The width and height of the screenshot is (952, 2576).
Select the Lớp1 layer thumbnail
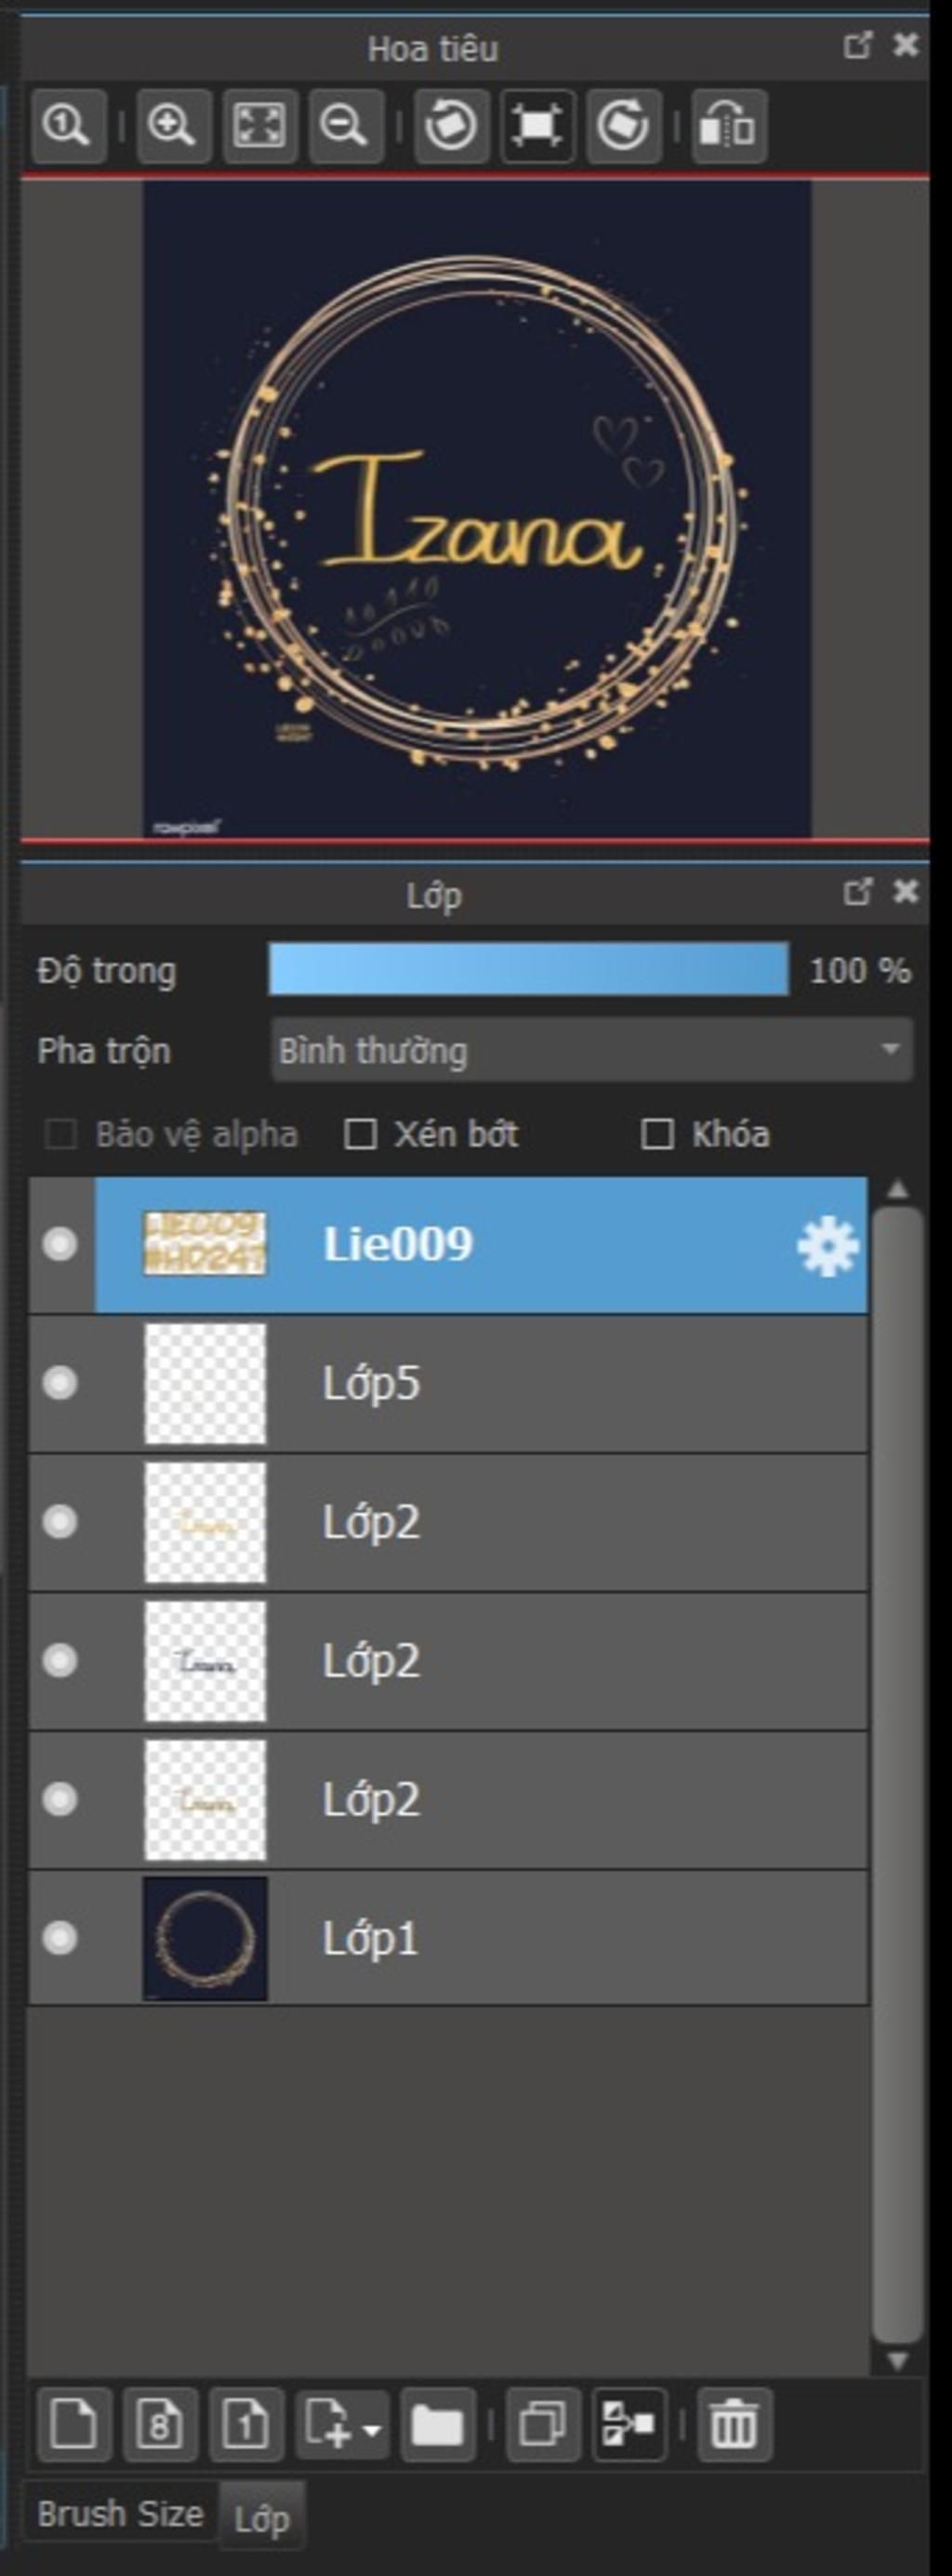point(205,1938)
